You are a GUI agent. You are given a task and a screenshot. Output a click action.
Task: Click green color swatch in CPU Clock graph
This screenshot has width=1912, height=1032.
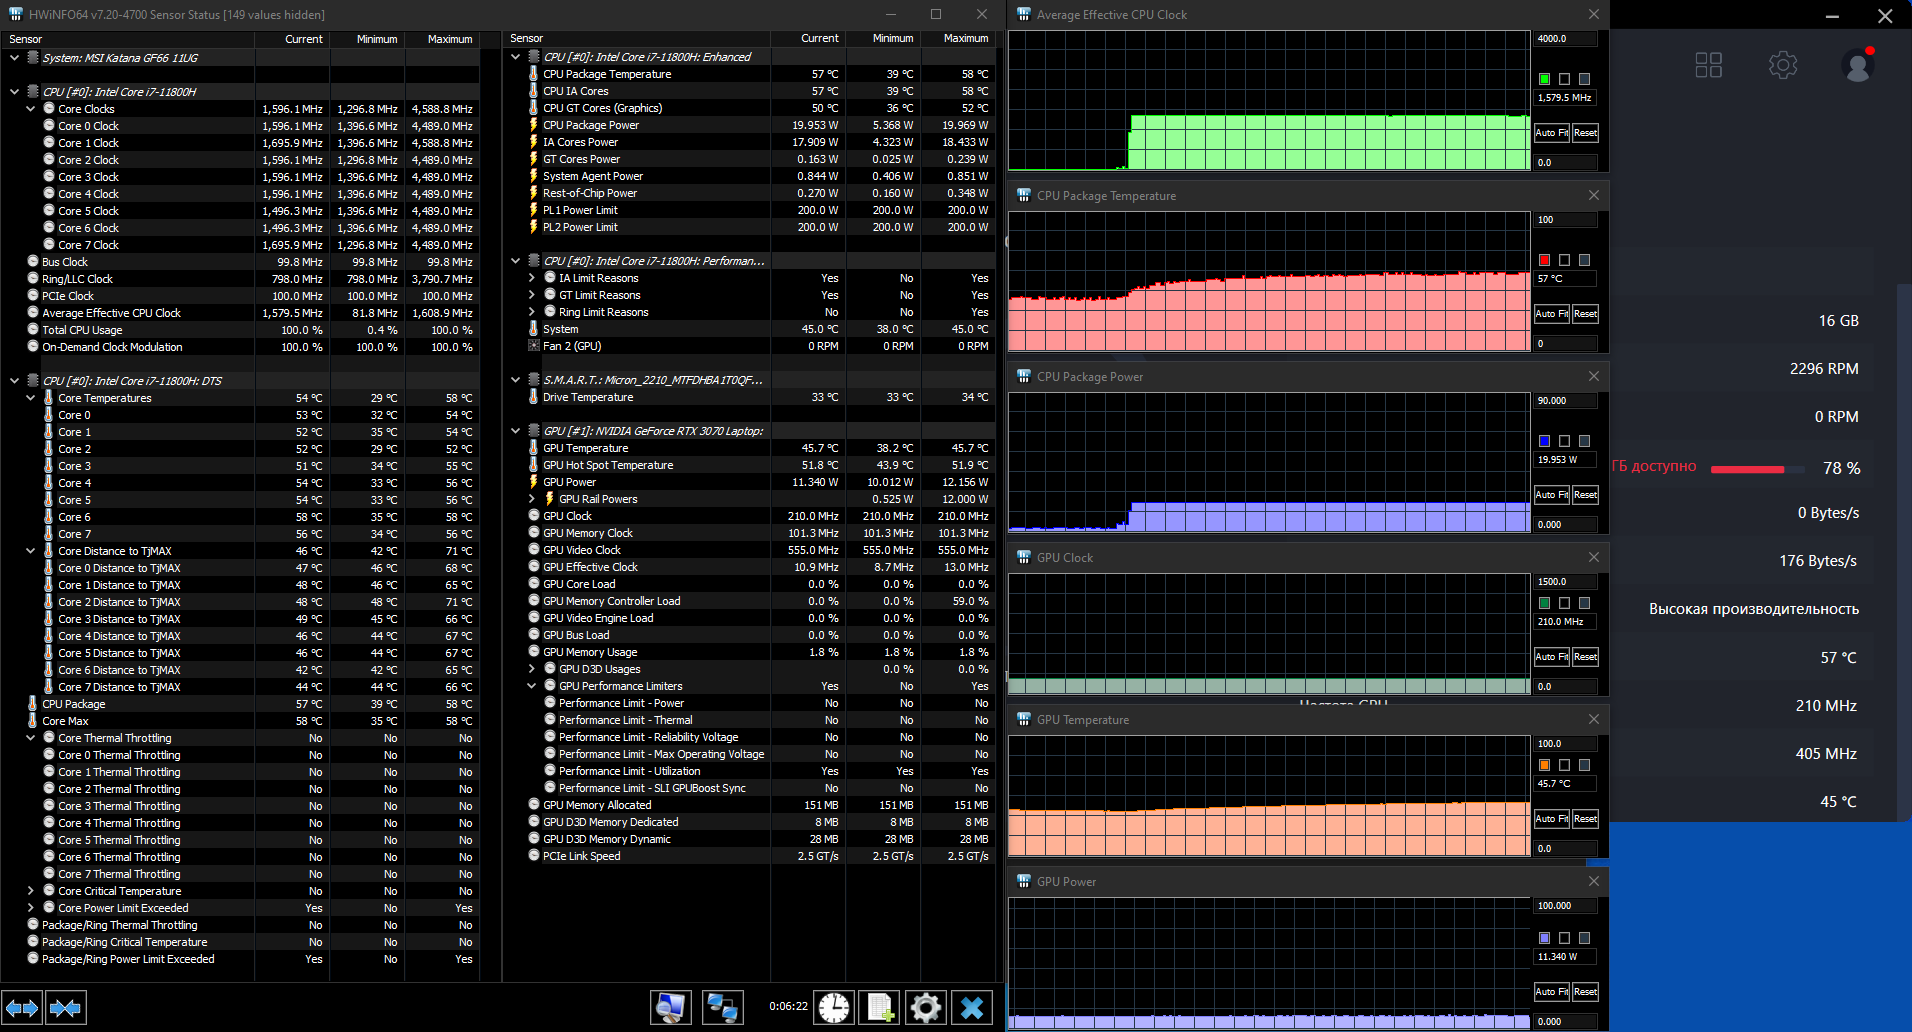point(1544,79)
